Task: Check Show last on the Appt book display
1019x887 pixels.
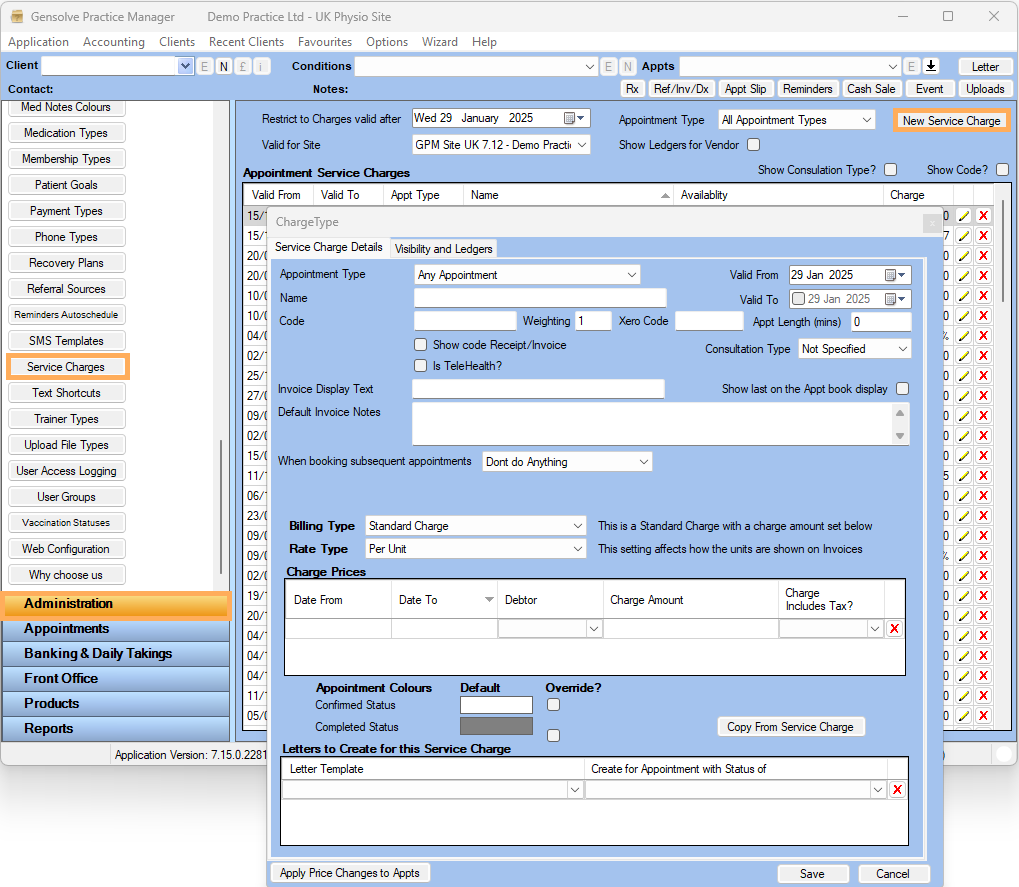Action: point(903,389)
